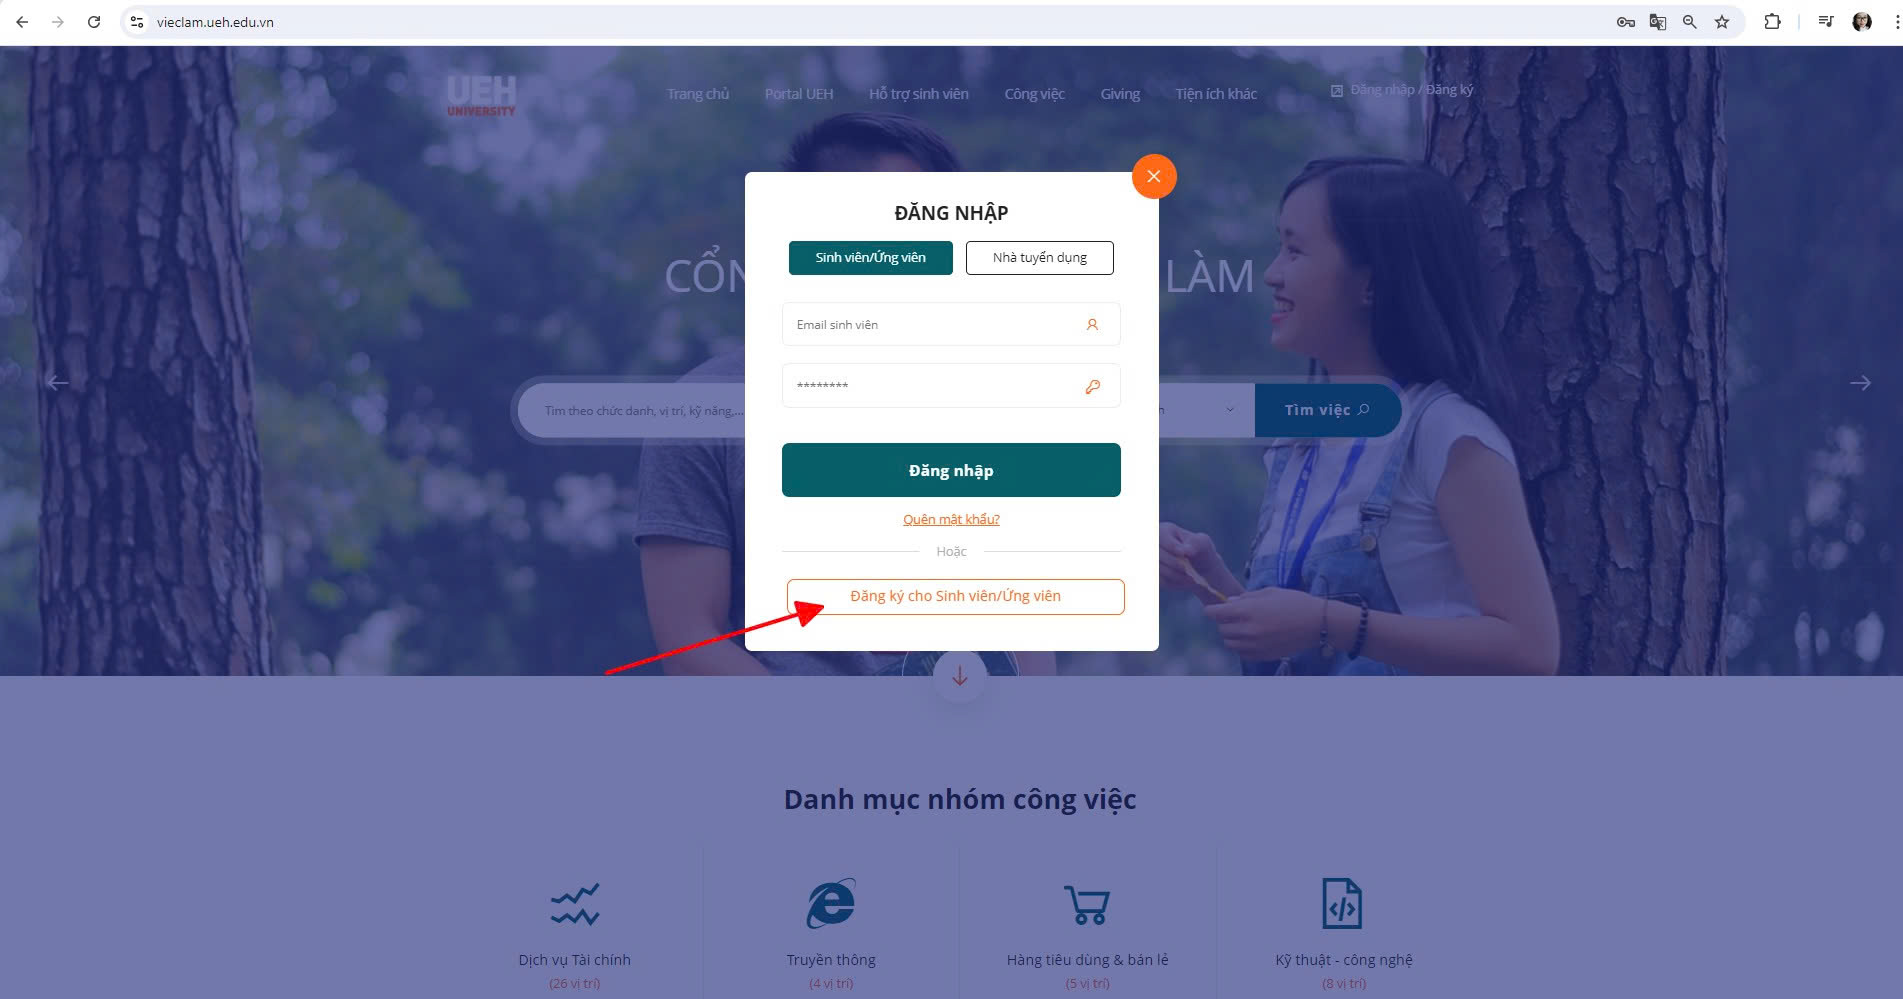This screenshot has width=1903, height=999.
Task: Click the password input field
Action: (x=951, y=385)
